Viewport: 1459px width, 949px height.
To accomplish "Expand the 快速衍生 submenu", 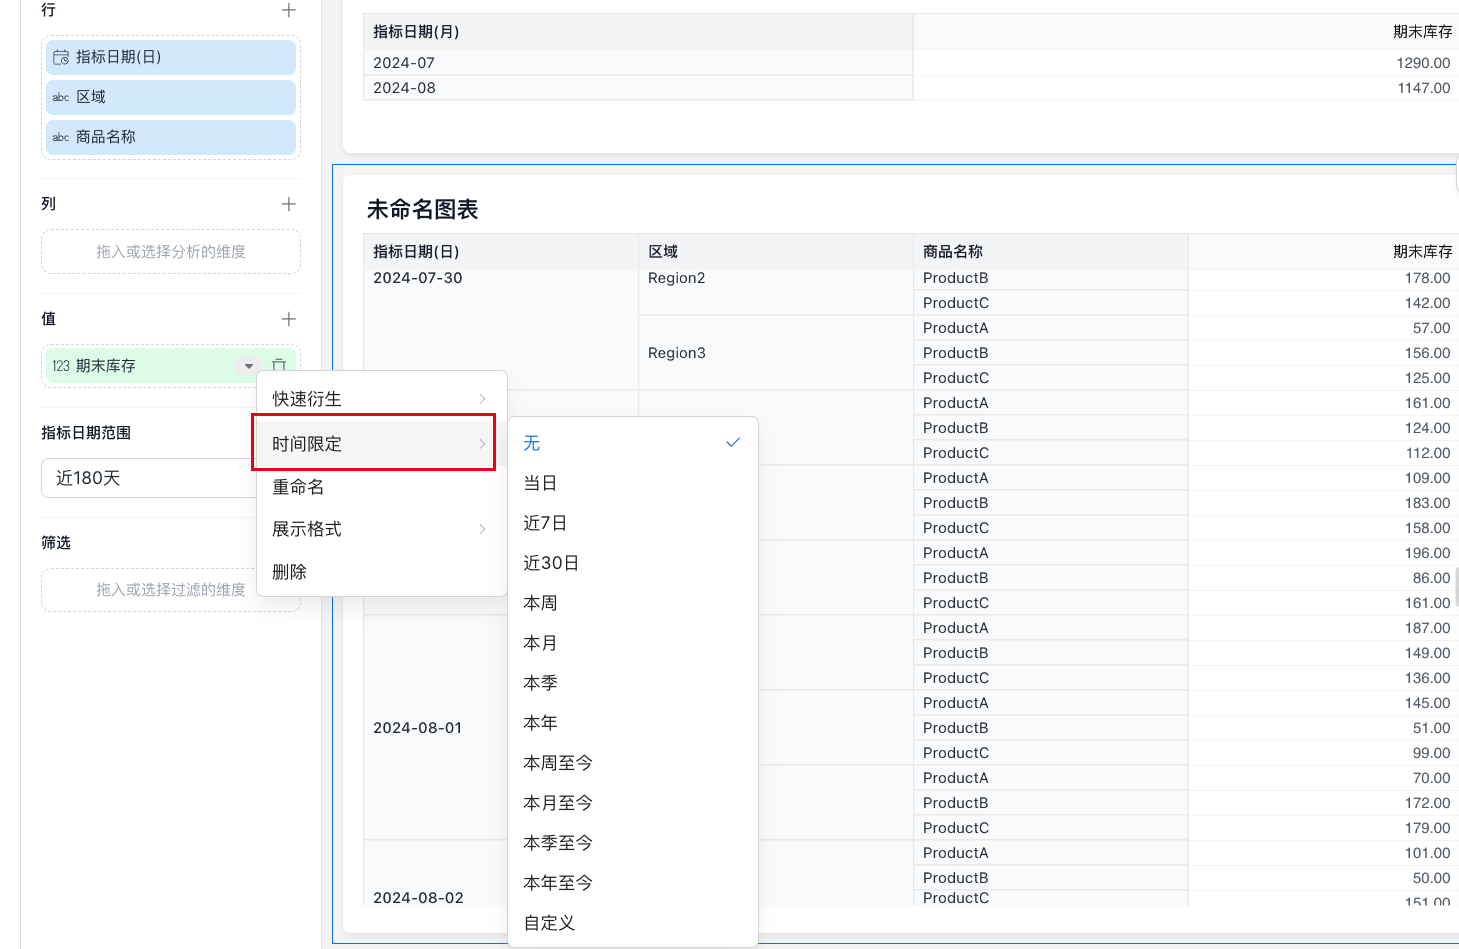I will 380,399.
